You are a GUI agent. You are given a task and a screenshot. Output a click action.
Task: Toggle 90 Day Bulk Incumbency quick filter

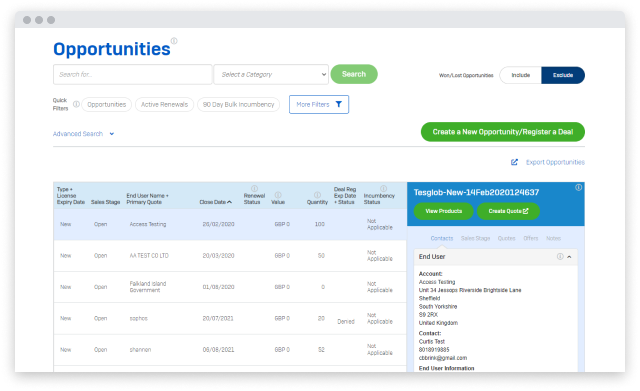pos(238,104)
